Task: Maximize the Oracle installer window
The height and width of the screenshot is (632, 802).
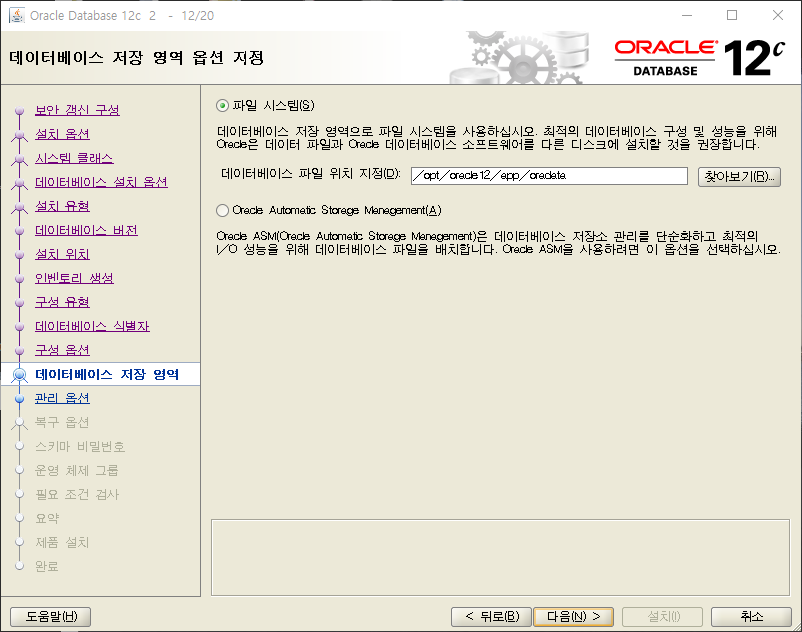Action: pos(732,15)
